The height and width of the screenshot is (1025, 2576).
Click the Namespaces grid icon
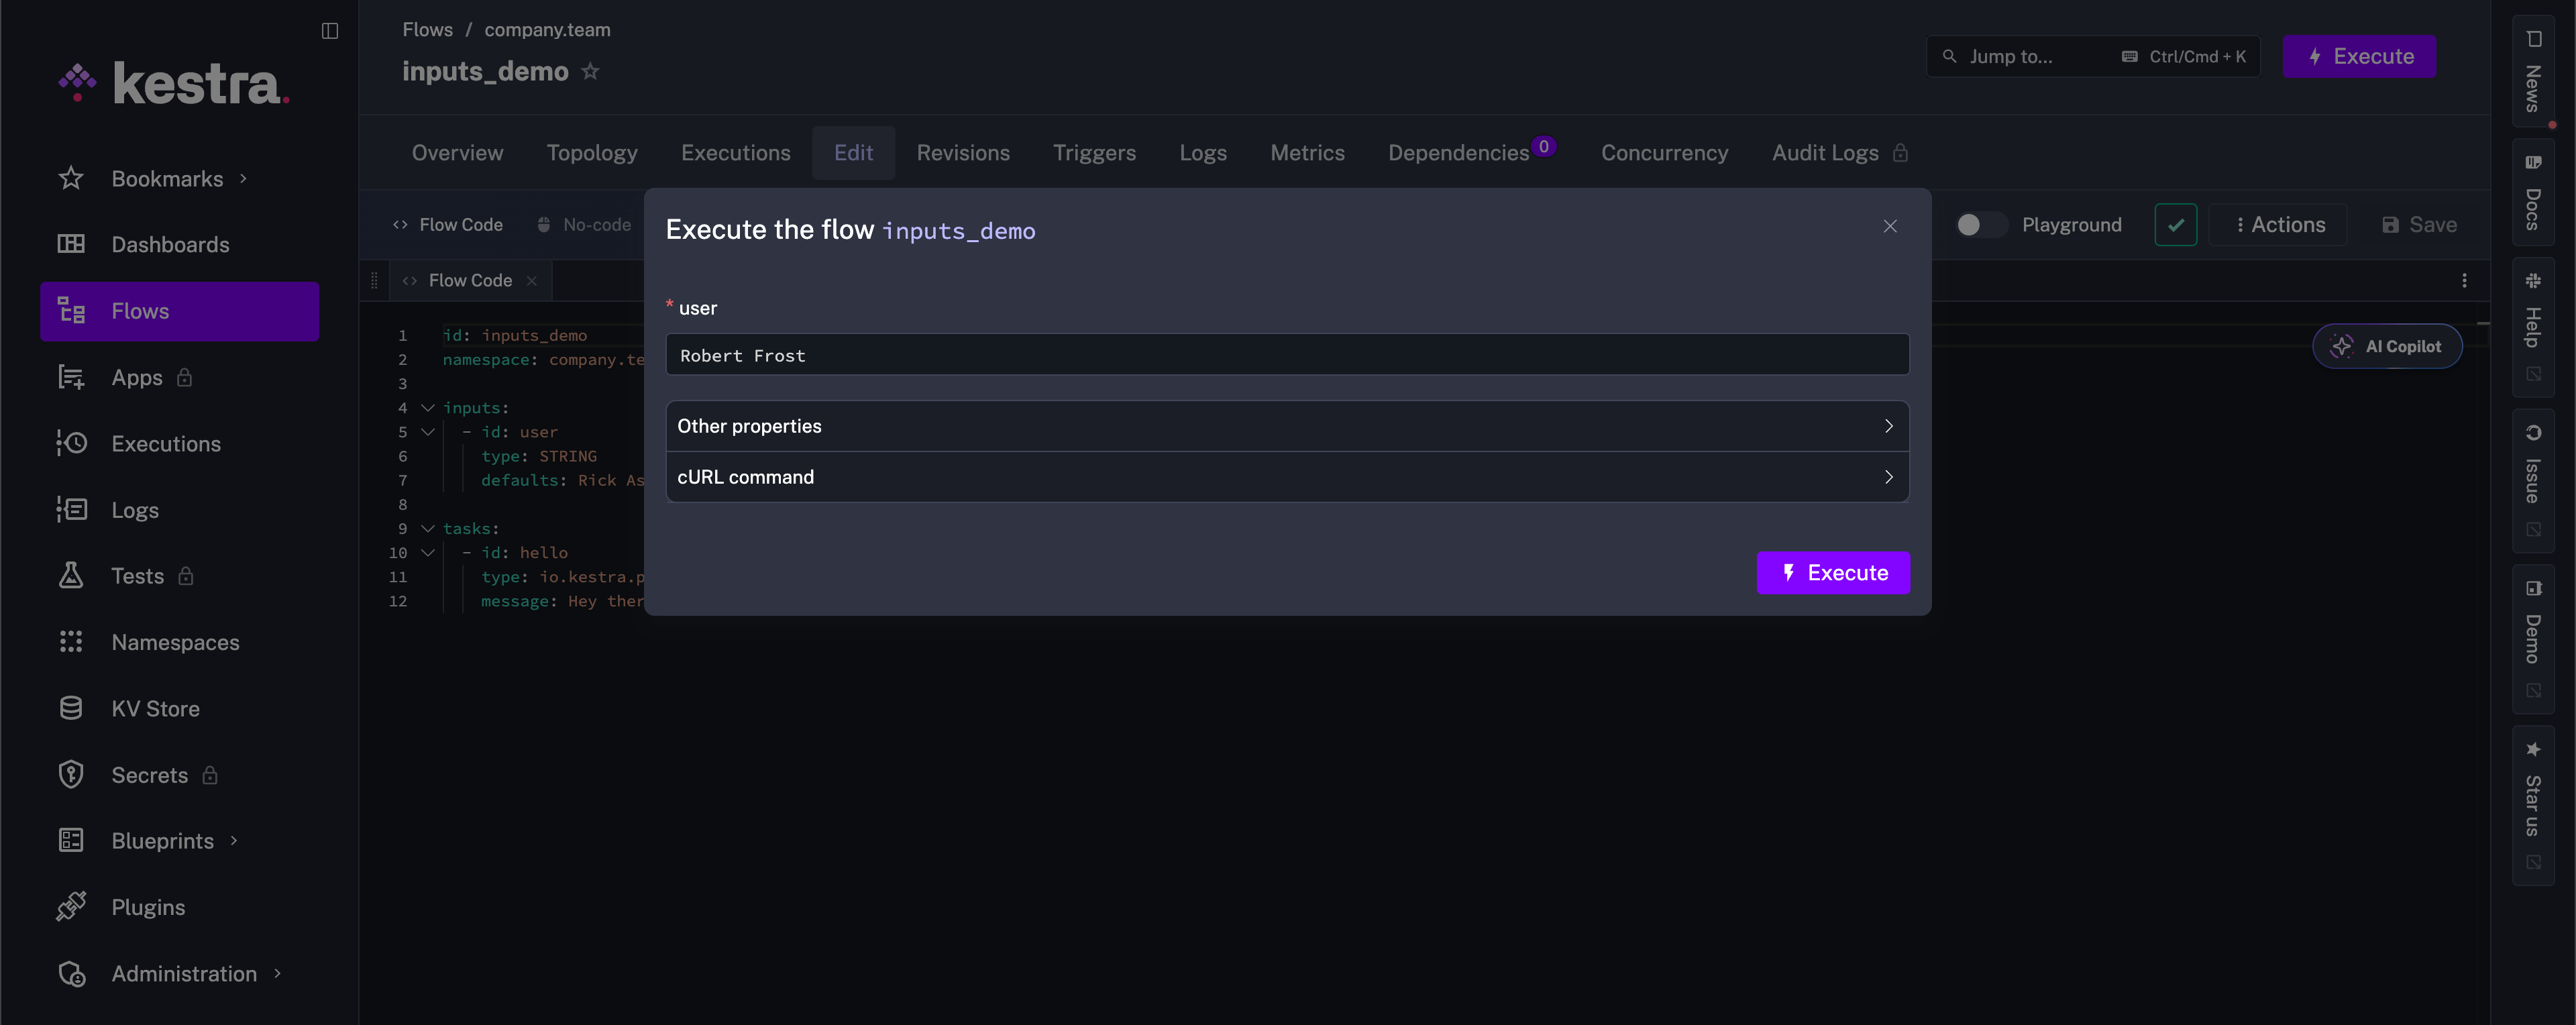[71, 641]
